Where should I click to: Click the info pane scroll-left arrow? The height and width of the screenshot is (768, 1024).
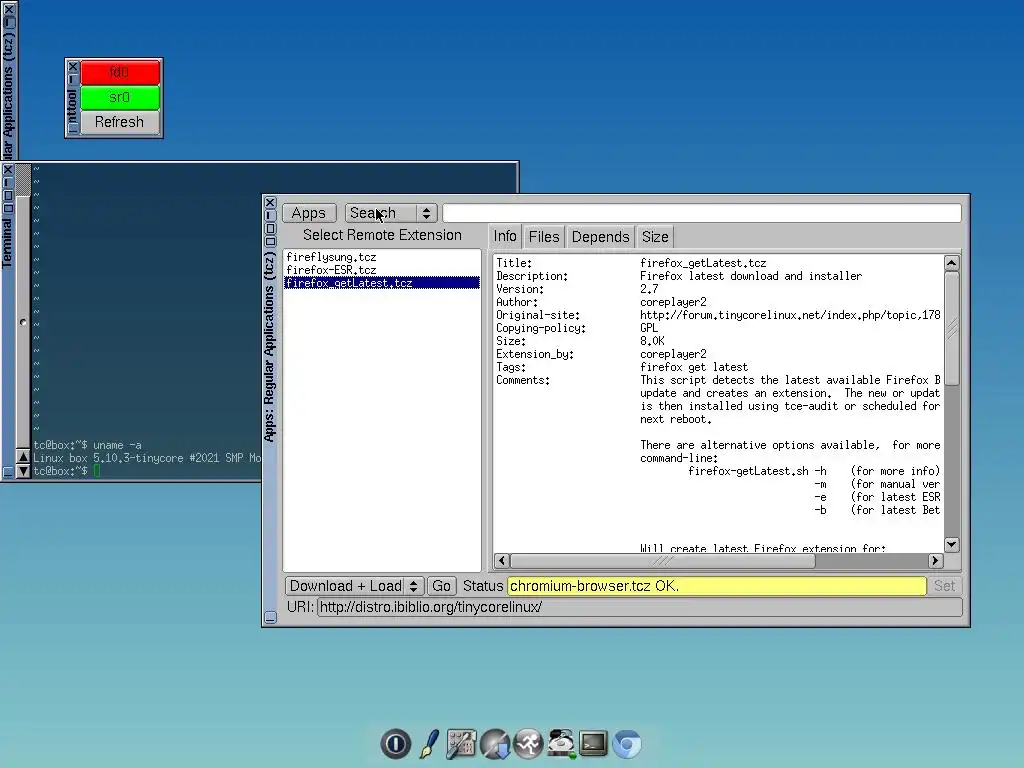[502, 560]
